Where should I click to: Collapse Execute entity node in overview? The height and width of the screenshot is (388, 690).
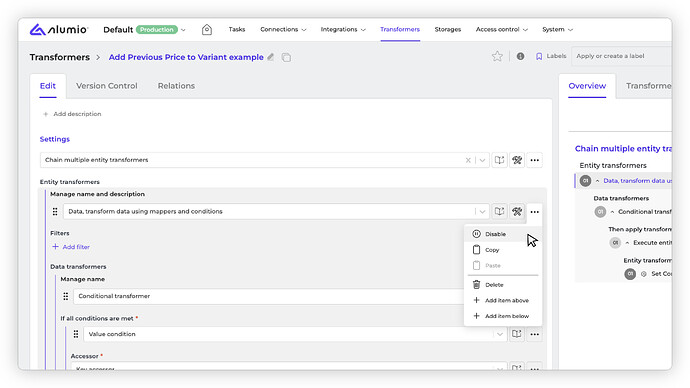tap(627, 243)
